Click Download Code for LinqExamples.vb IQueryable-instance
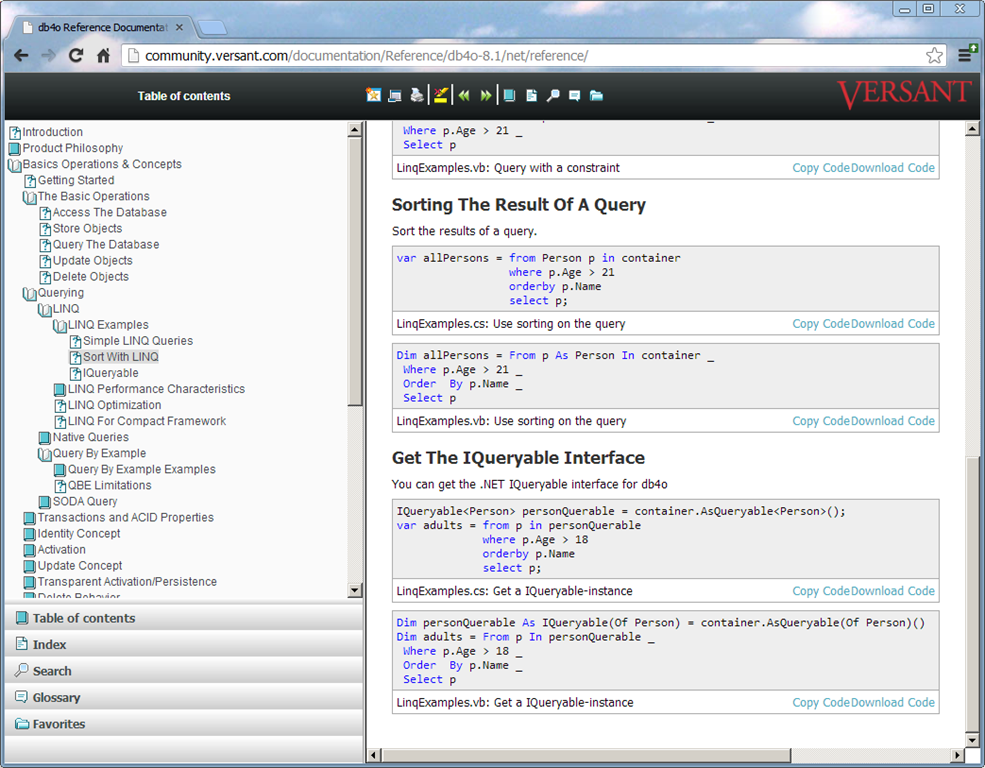The width and height of the screenshot is (985, 768). pyautogui.click(x=893, y=703)
